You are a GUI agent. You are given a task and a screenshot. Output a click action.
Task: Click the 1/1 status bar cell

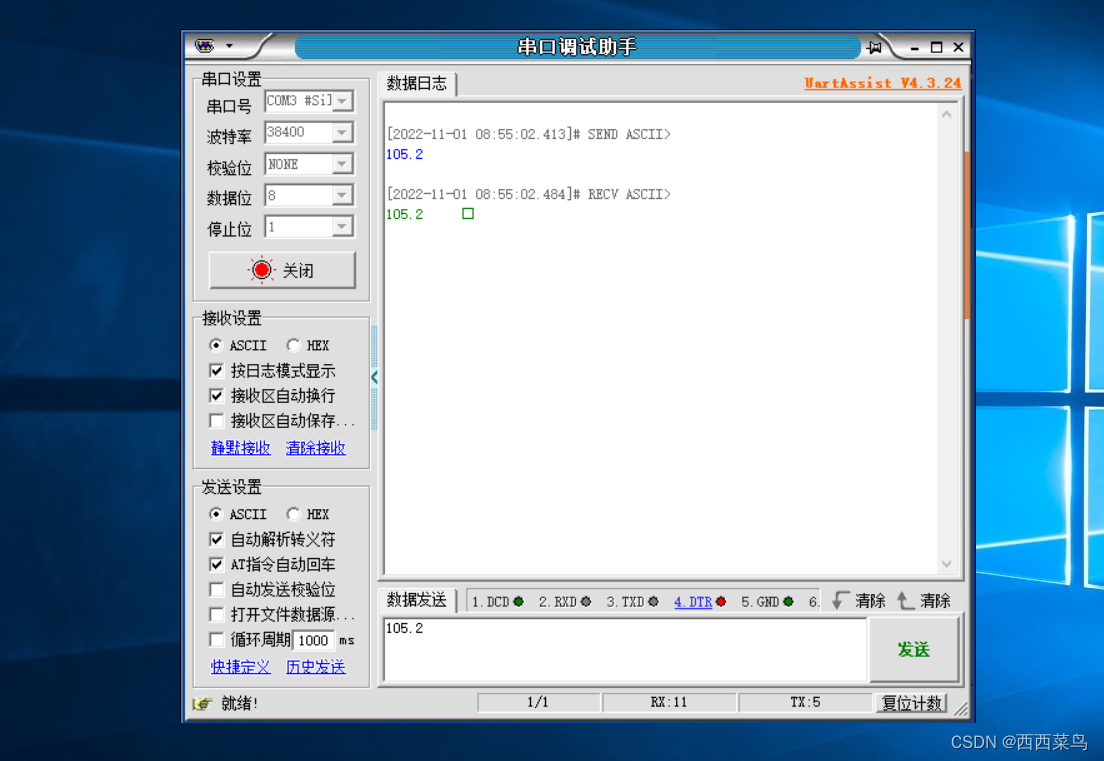coord(538,703)
